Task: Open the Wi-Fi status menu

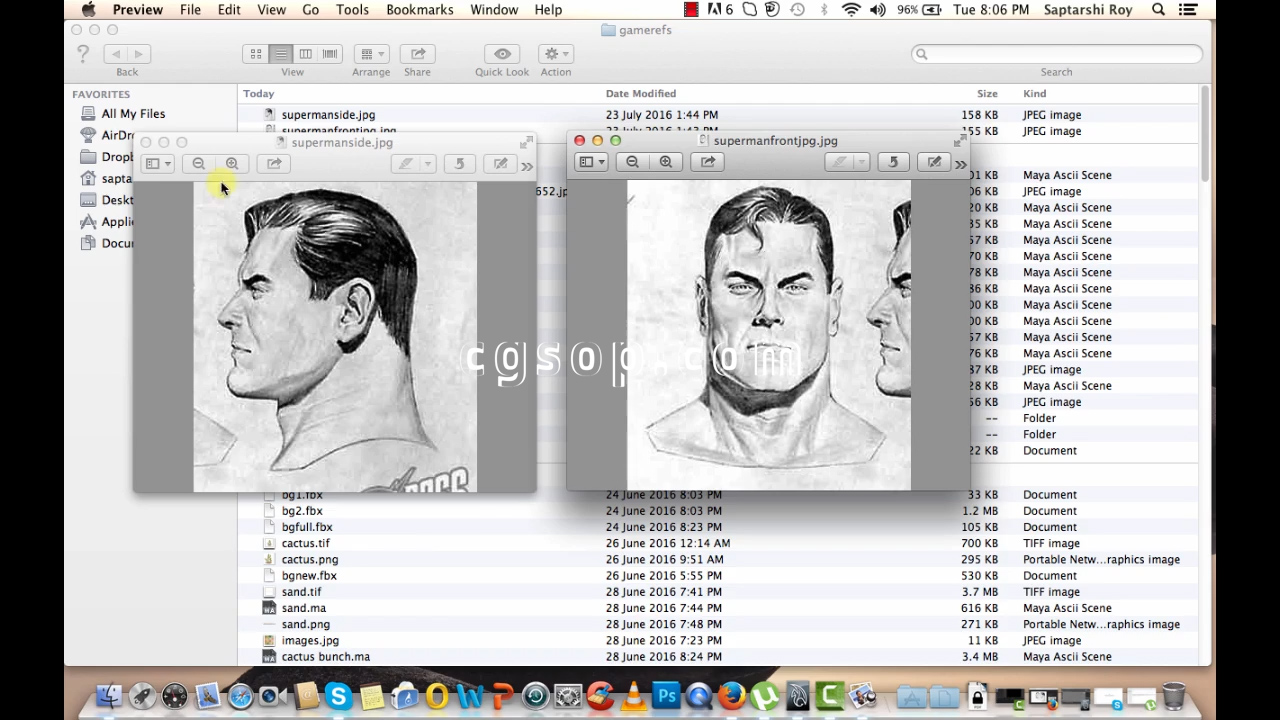Action: [x=851, y=10]
